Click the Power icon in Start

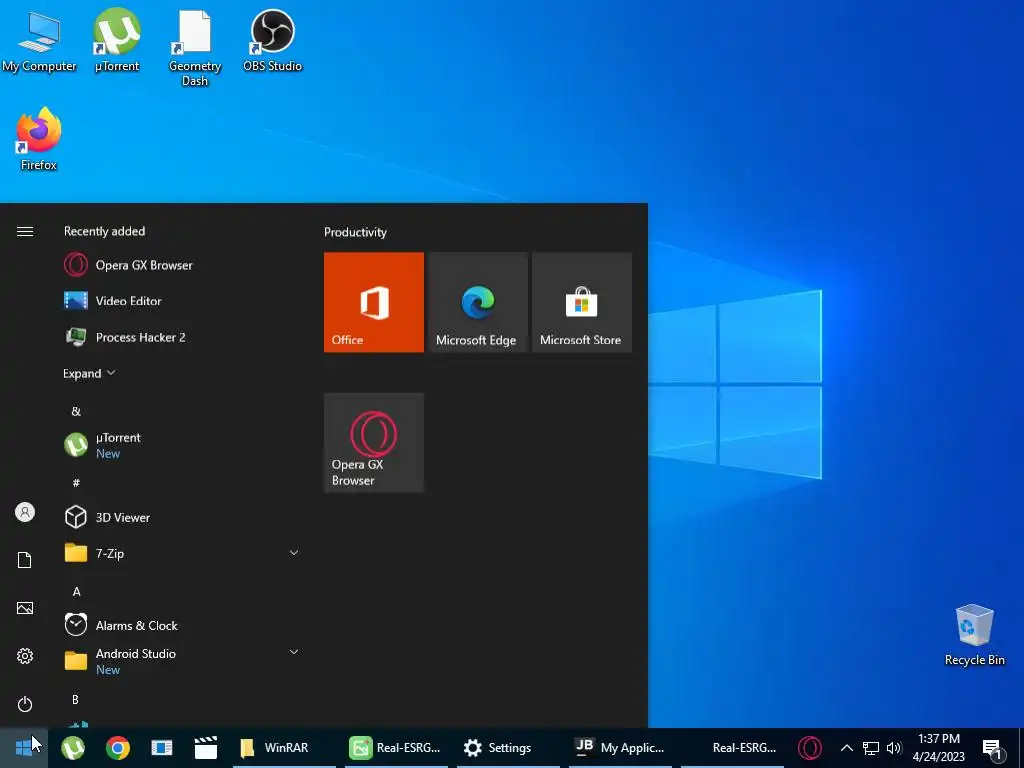tap(25, 704)
